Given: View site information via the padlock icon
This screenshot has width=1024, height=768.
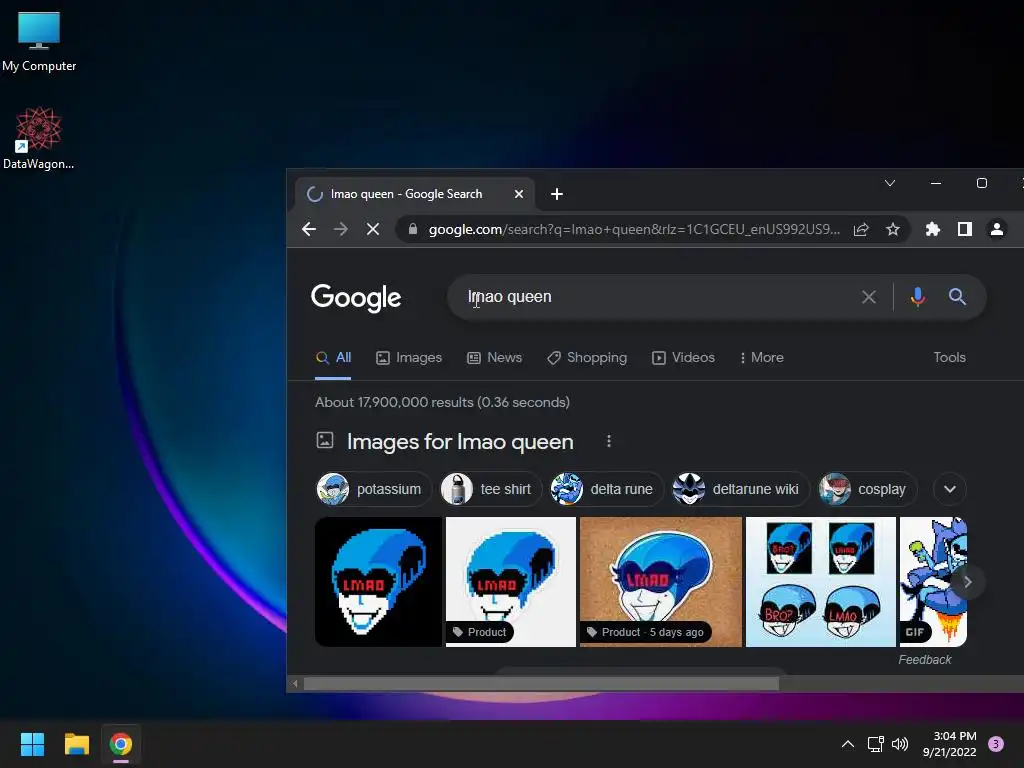Looking at the screenshot, I should pyautogui.click(x=413, y=229).
